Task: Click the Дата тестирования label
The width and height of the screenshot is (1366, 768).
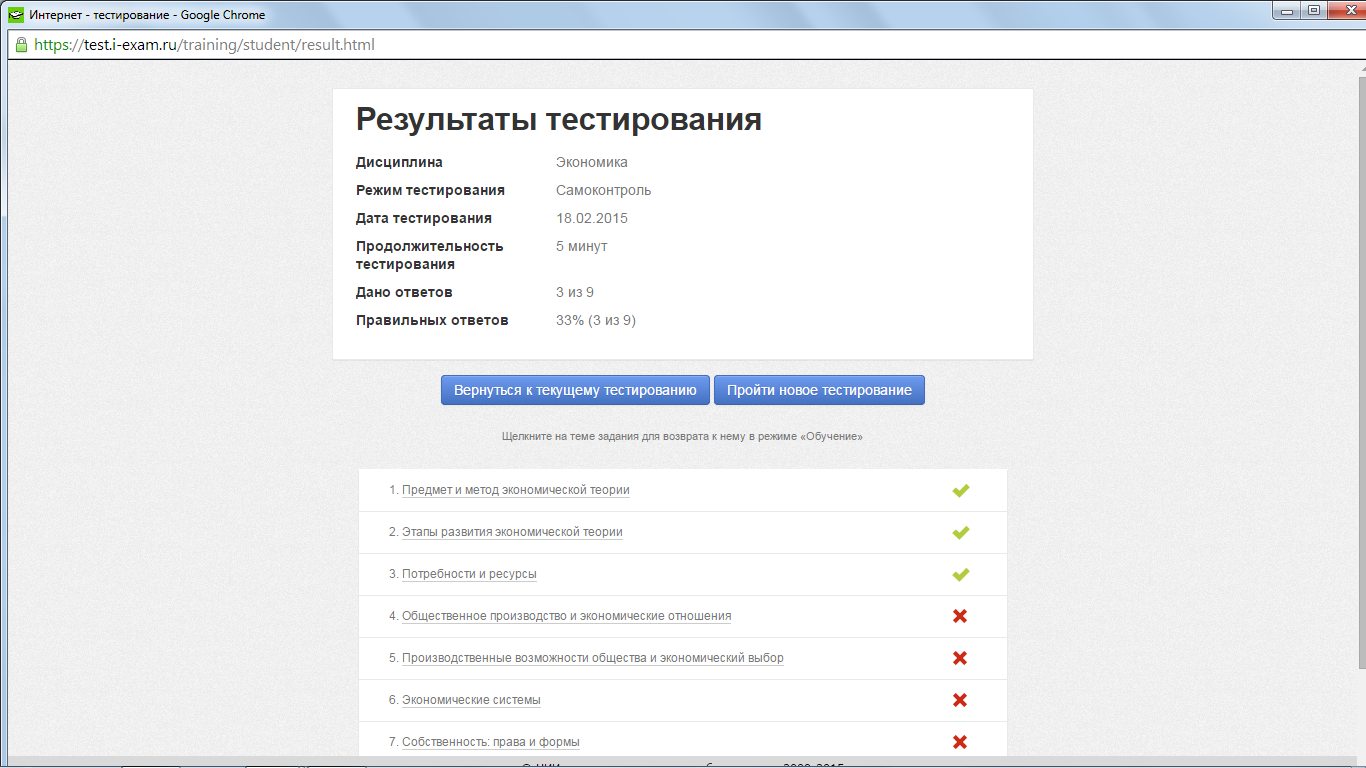Action: (x=424, y=218)
